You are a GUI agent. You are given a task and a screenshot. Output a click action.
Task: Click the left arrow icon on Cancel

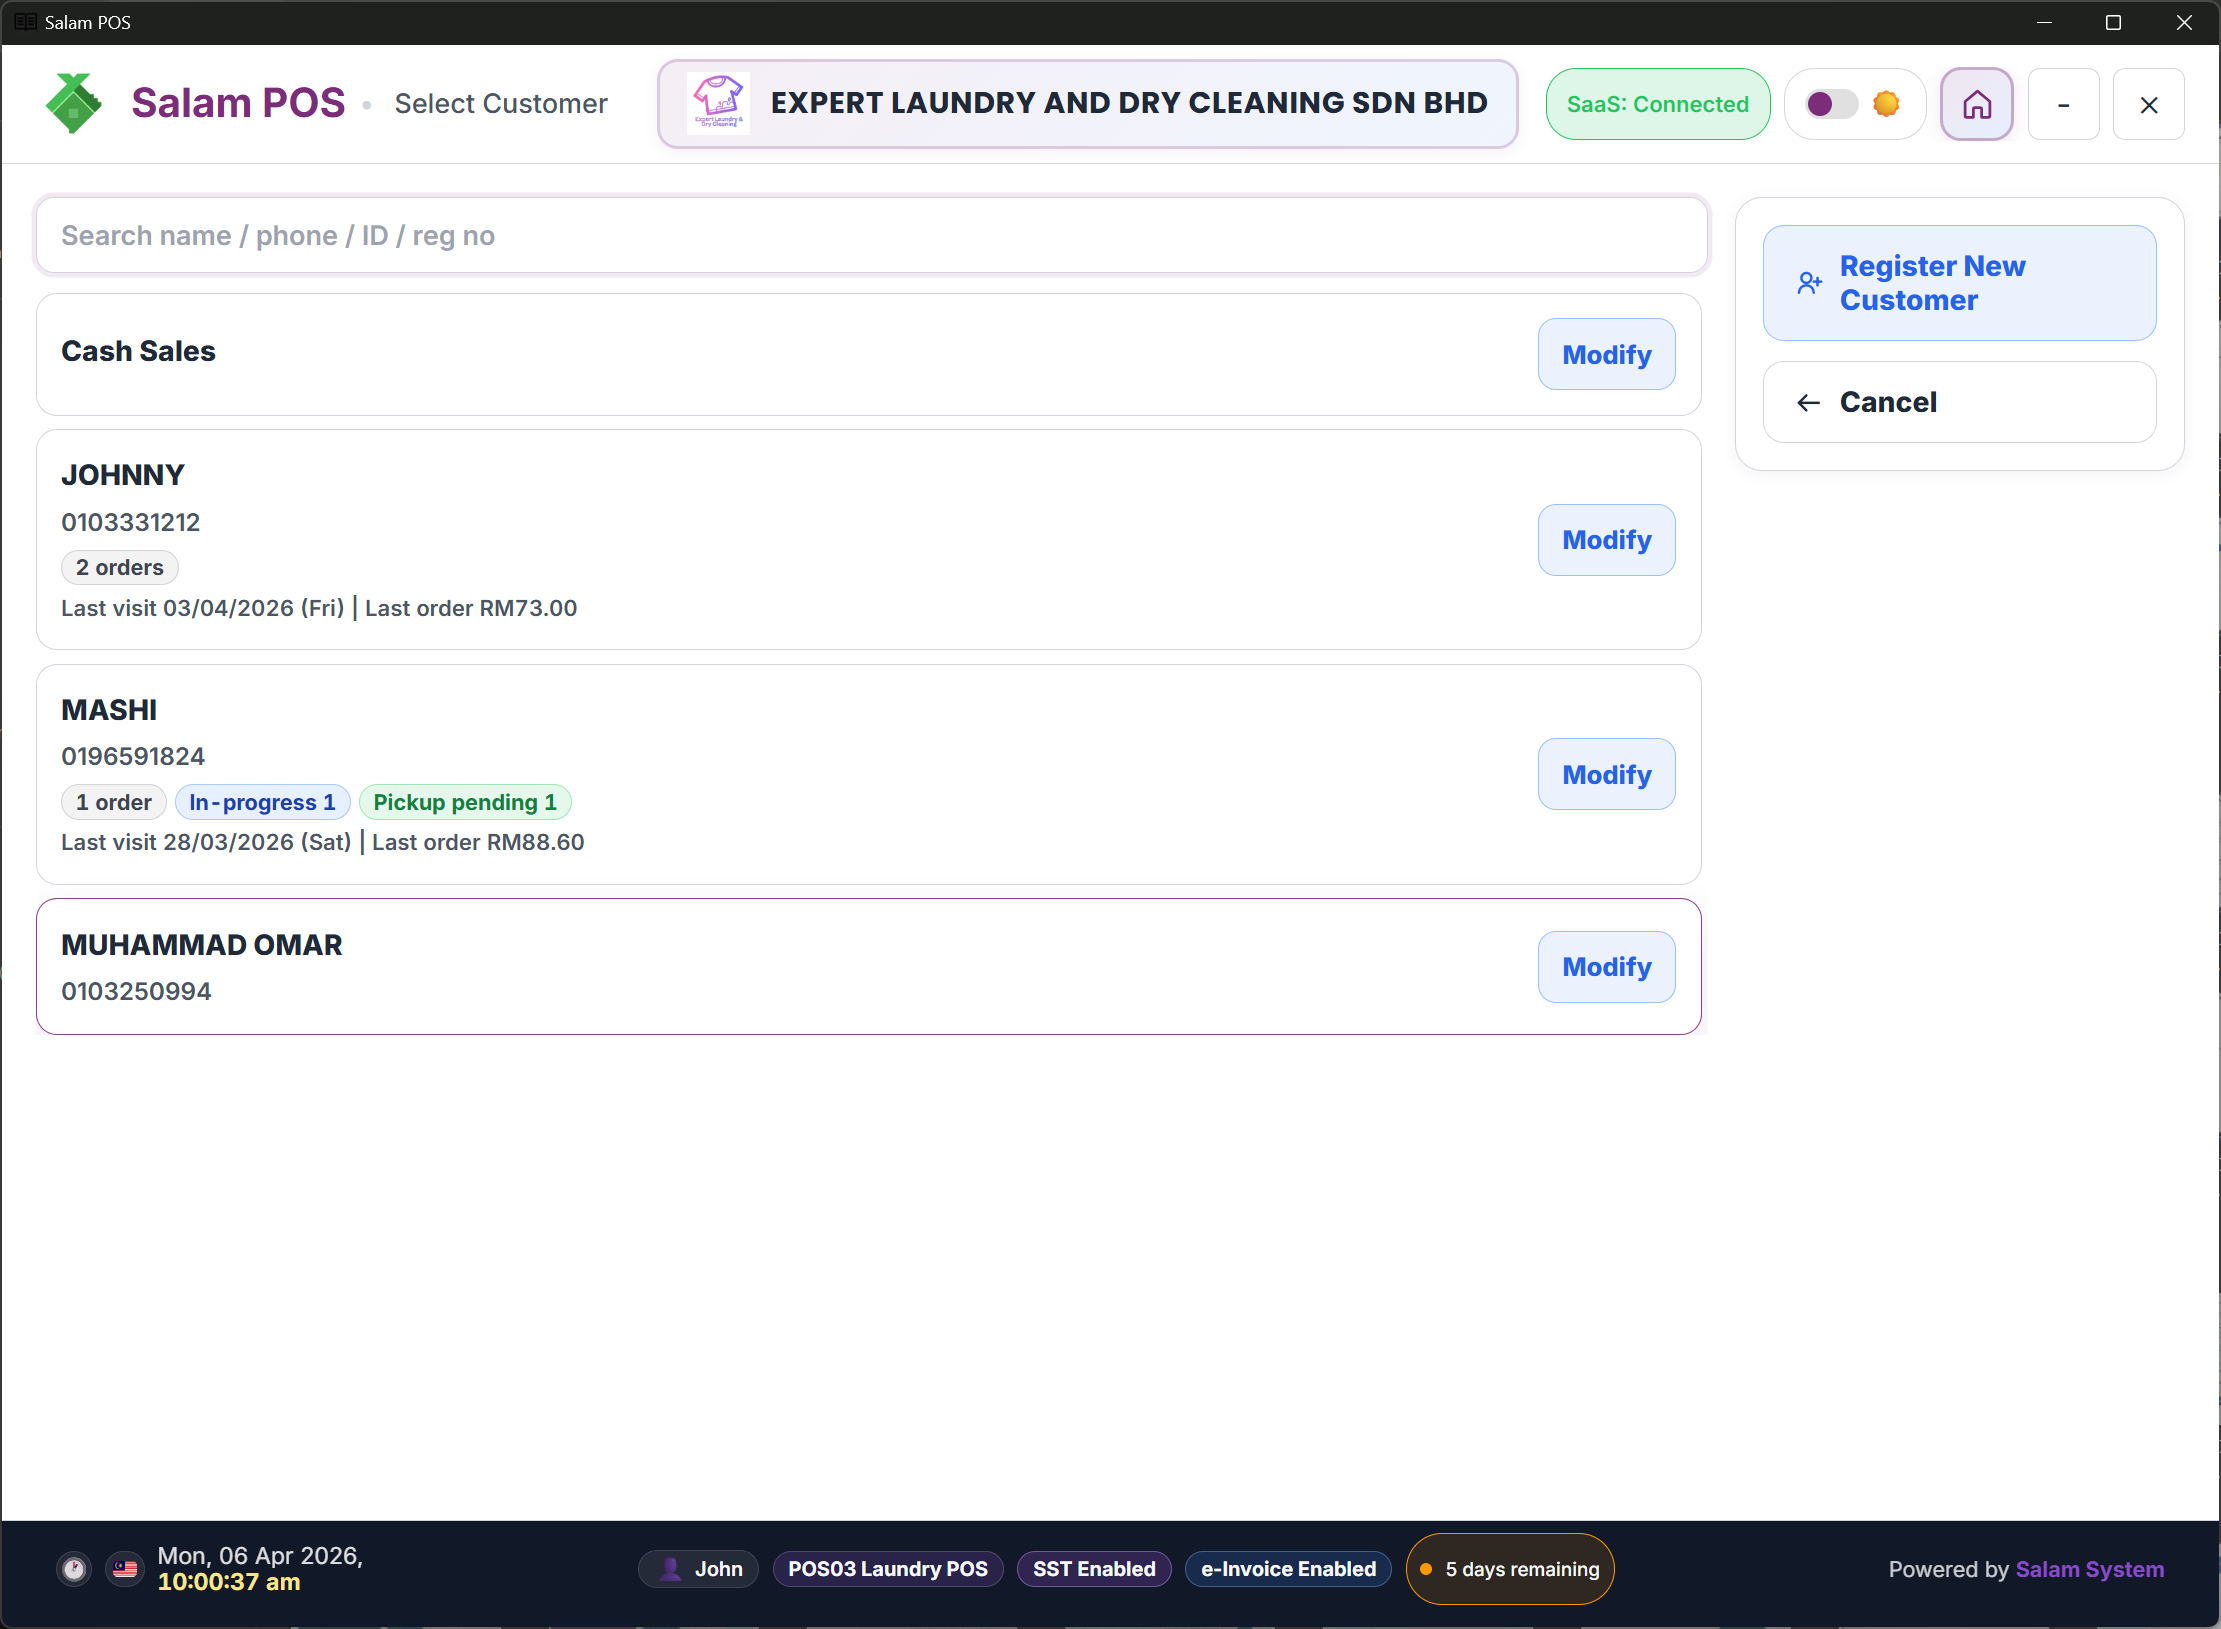point(1808,402)
